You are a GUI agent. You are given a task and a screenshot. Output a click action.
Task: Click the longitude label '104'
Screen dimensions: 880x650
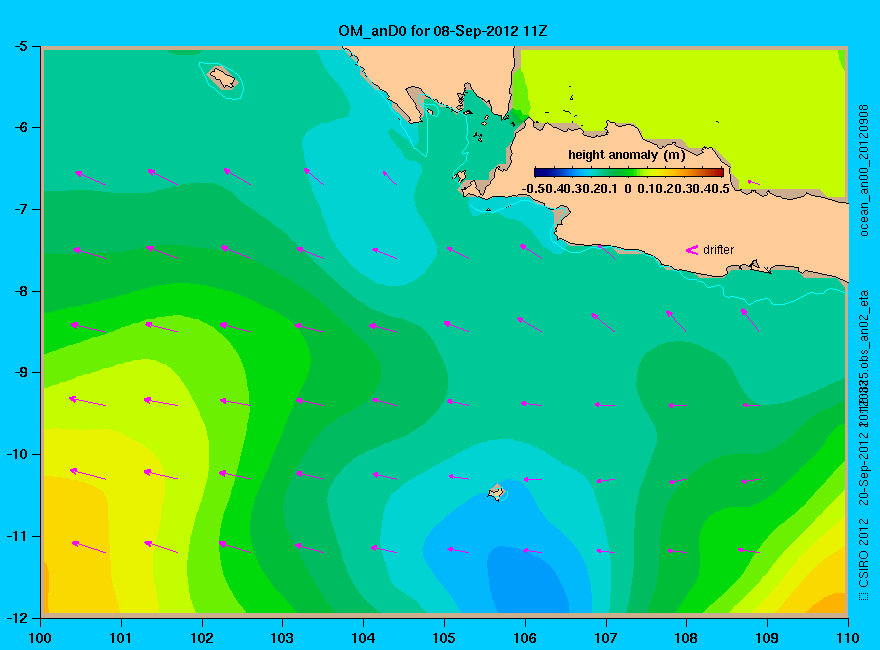(363, 638)
